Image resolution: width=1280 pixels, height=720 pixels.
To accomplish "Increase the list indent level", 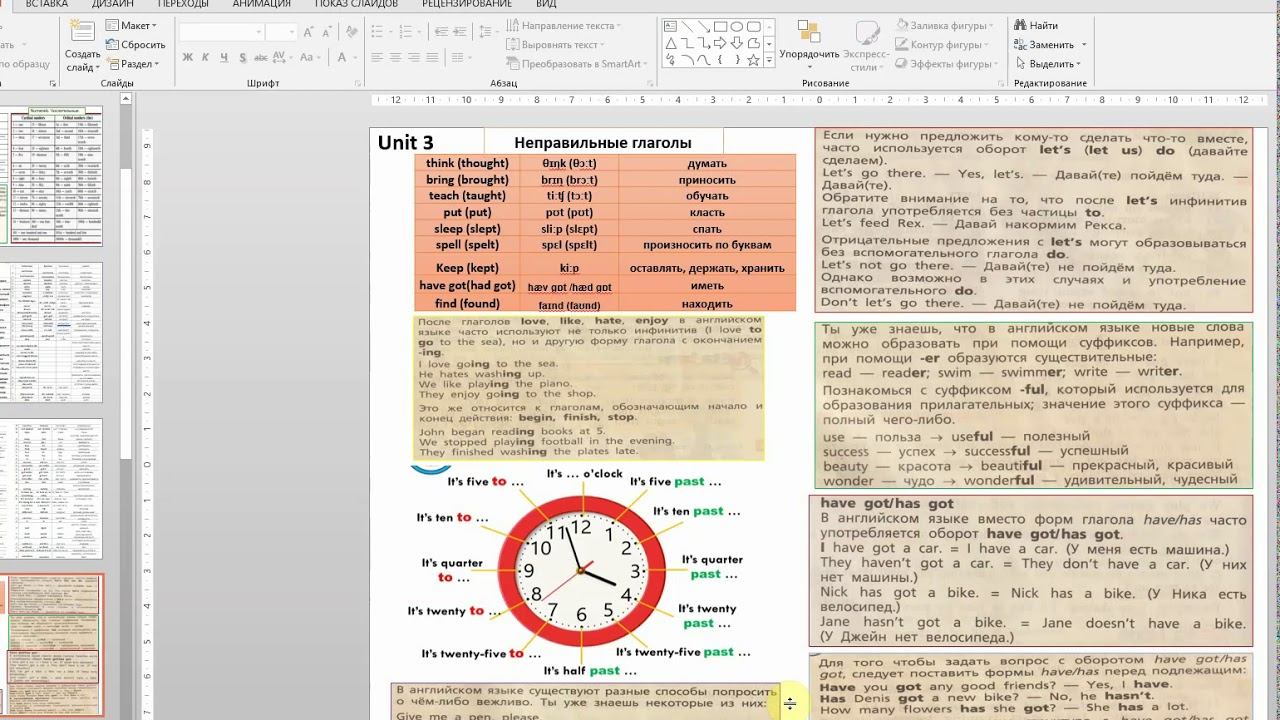I will tap(460, 31).
